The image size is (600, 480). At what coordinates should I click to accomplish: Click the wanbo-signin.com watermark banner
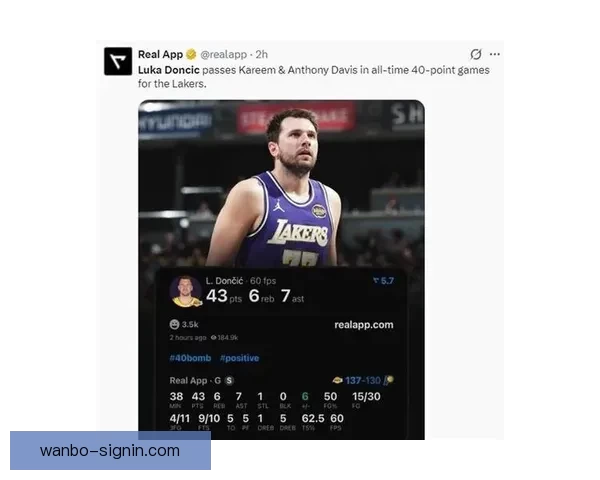coord(110,451)
